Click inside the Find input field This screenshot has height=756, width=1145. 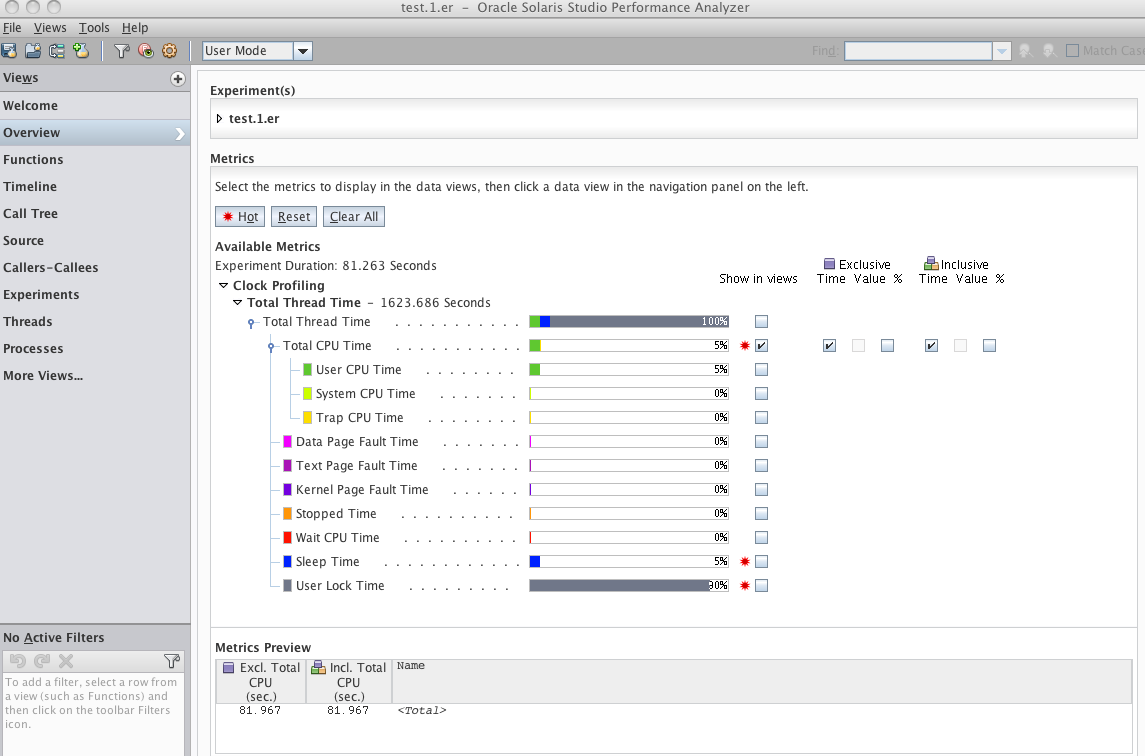[x=919, y=51]
